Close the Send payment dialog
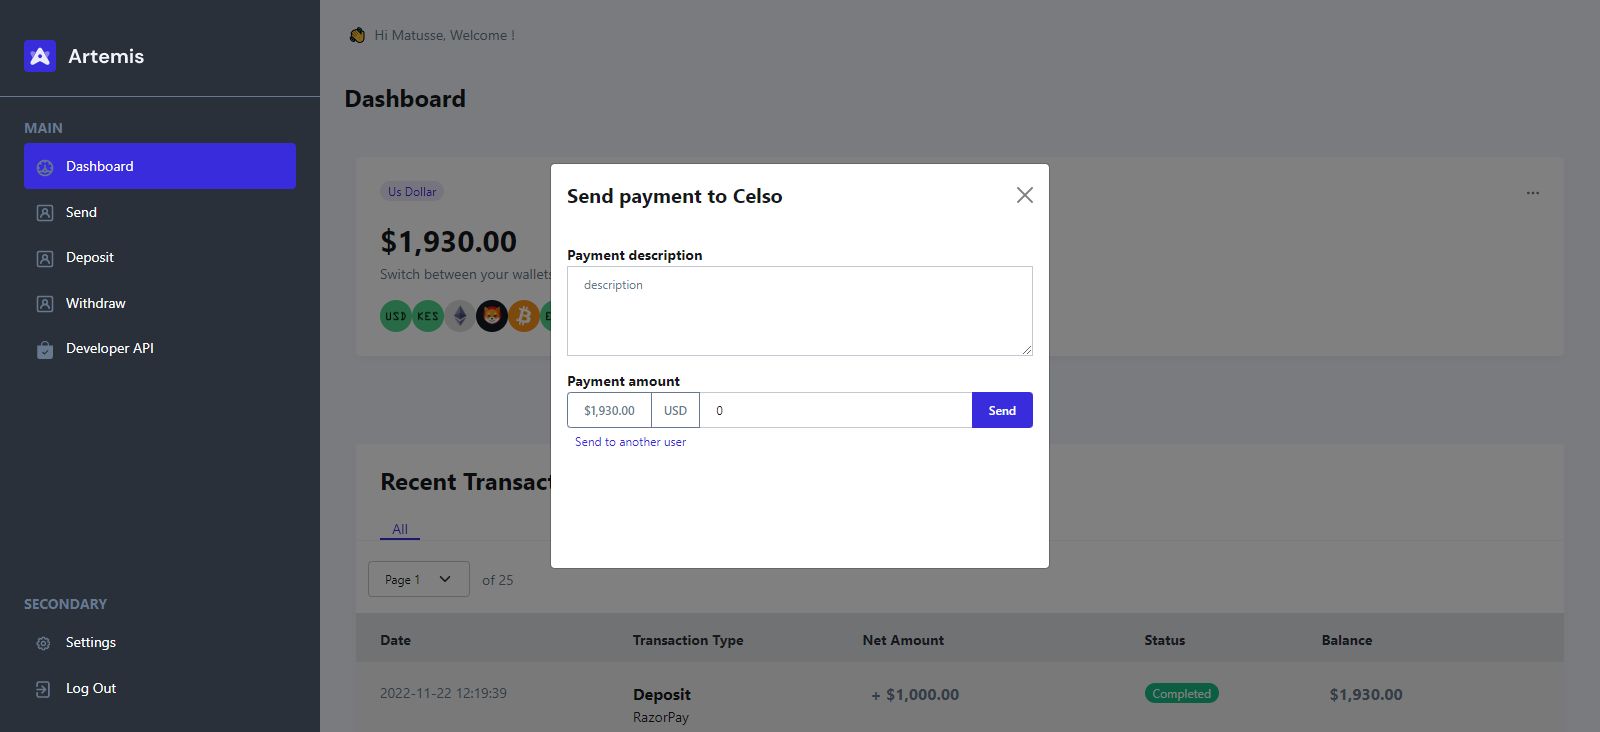This screenshot has height=732, width=1600. click(x=1024, y=195)
